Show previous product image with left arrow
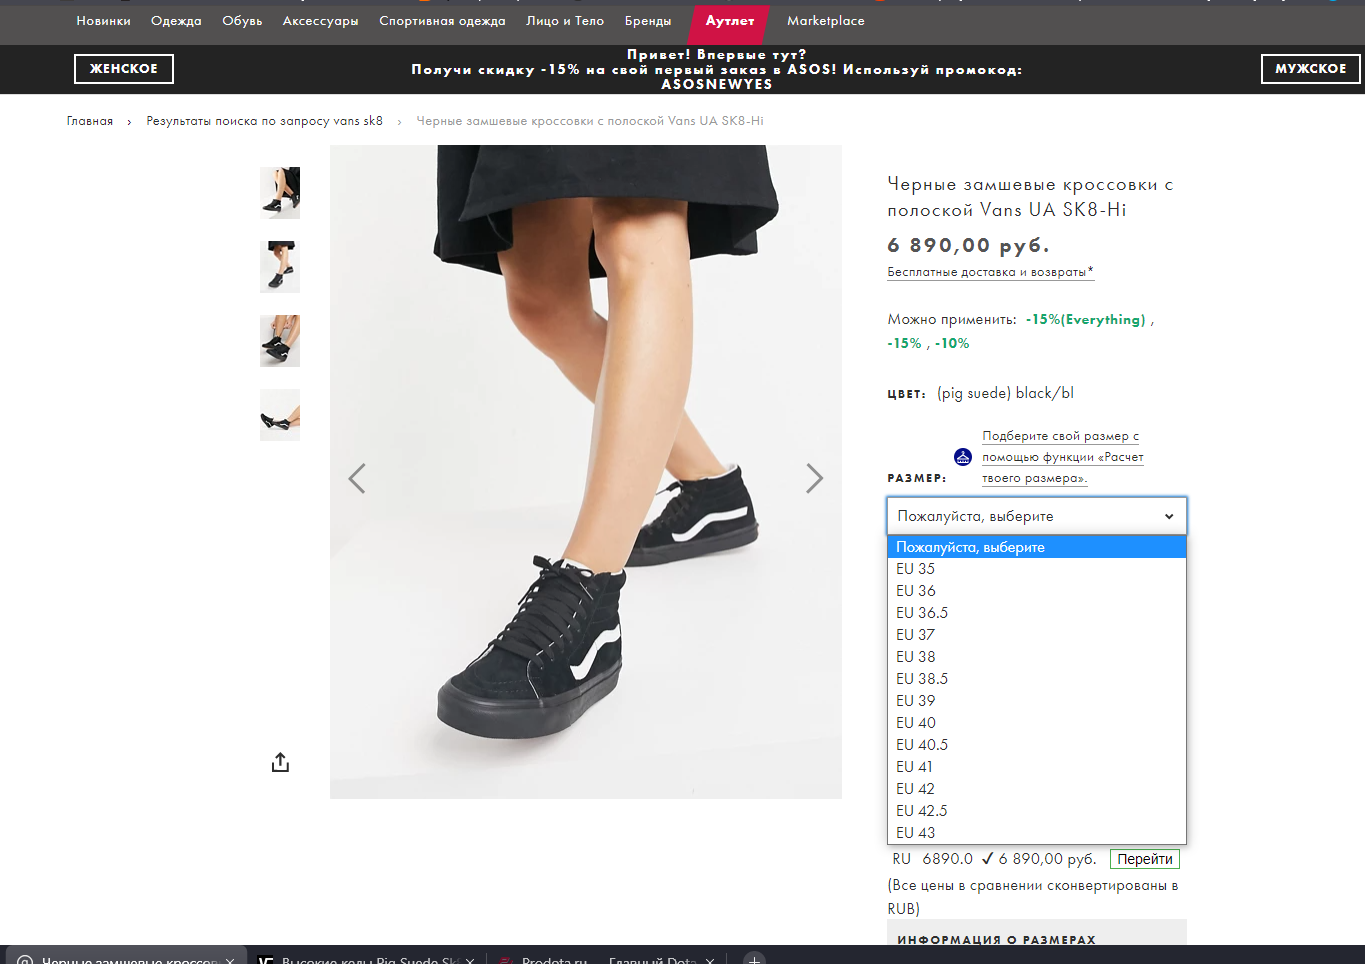 [x=357, y=479]
